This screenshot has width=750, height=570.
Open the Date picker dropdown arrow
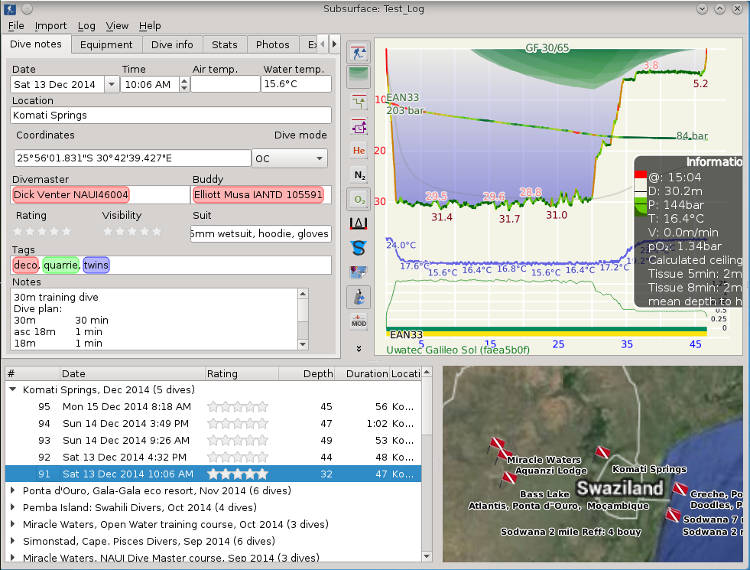point(110,85)
